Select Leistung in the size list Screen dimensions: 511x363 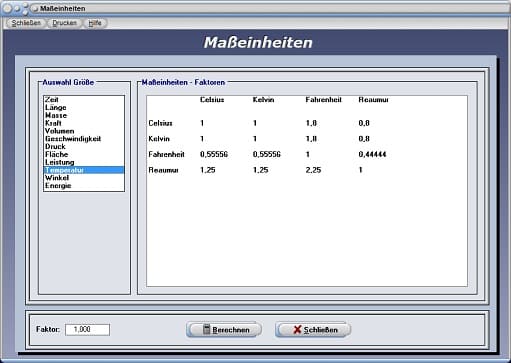tap(84, 162)
